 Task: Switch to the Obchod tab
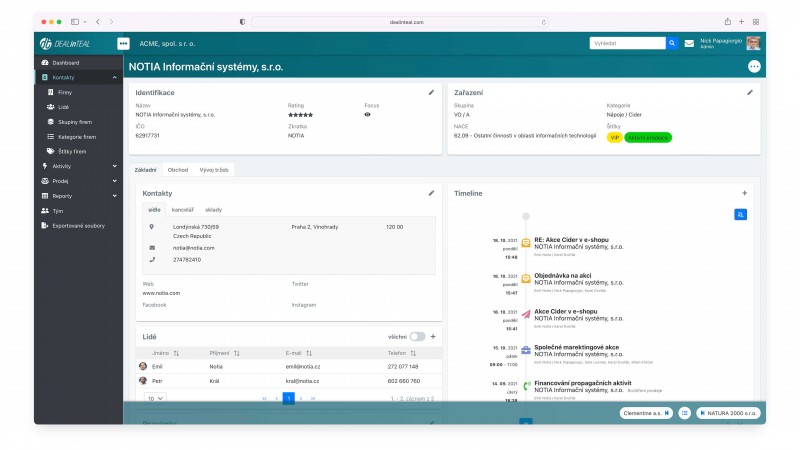pos(177,170)
